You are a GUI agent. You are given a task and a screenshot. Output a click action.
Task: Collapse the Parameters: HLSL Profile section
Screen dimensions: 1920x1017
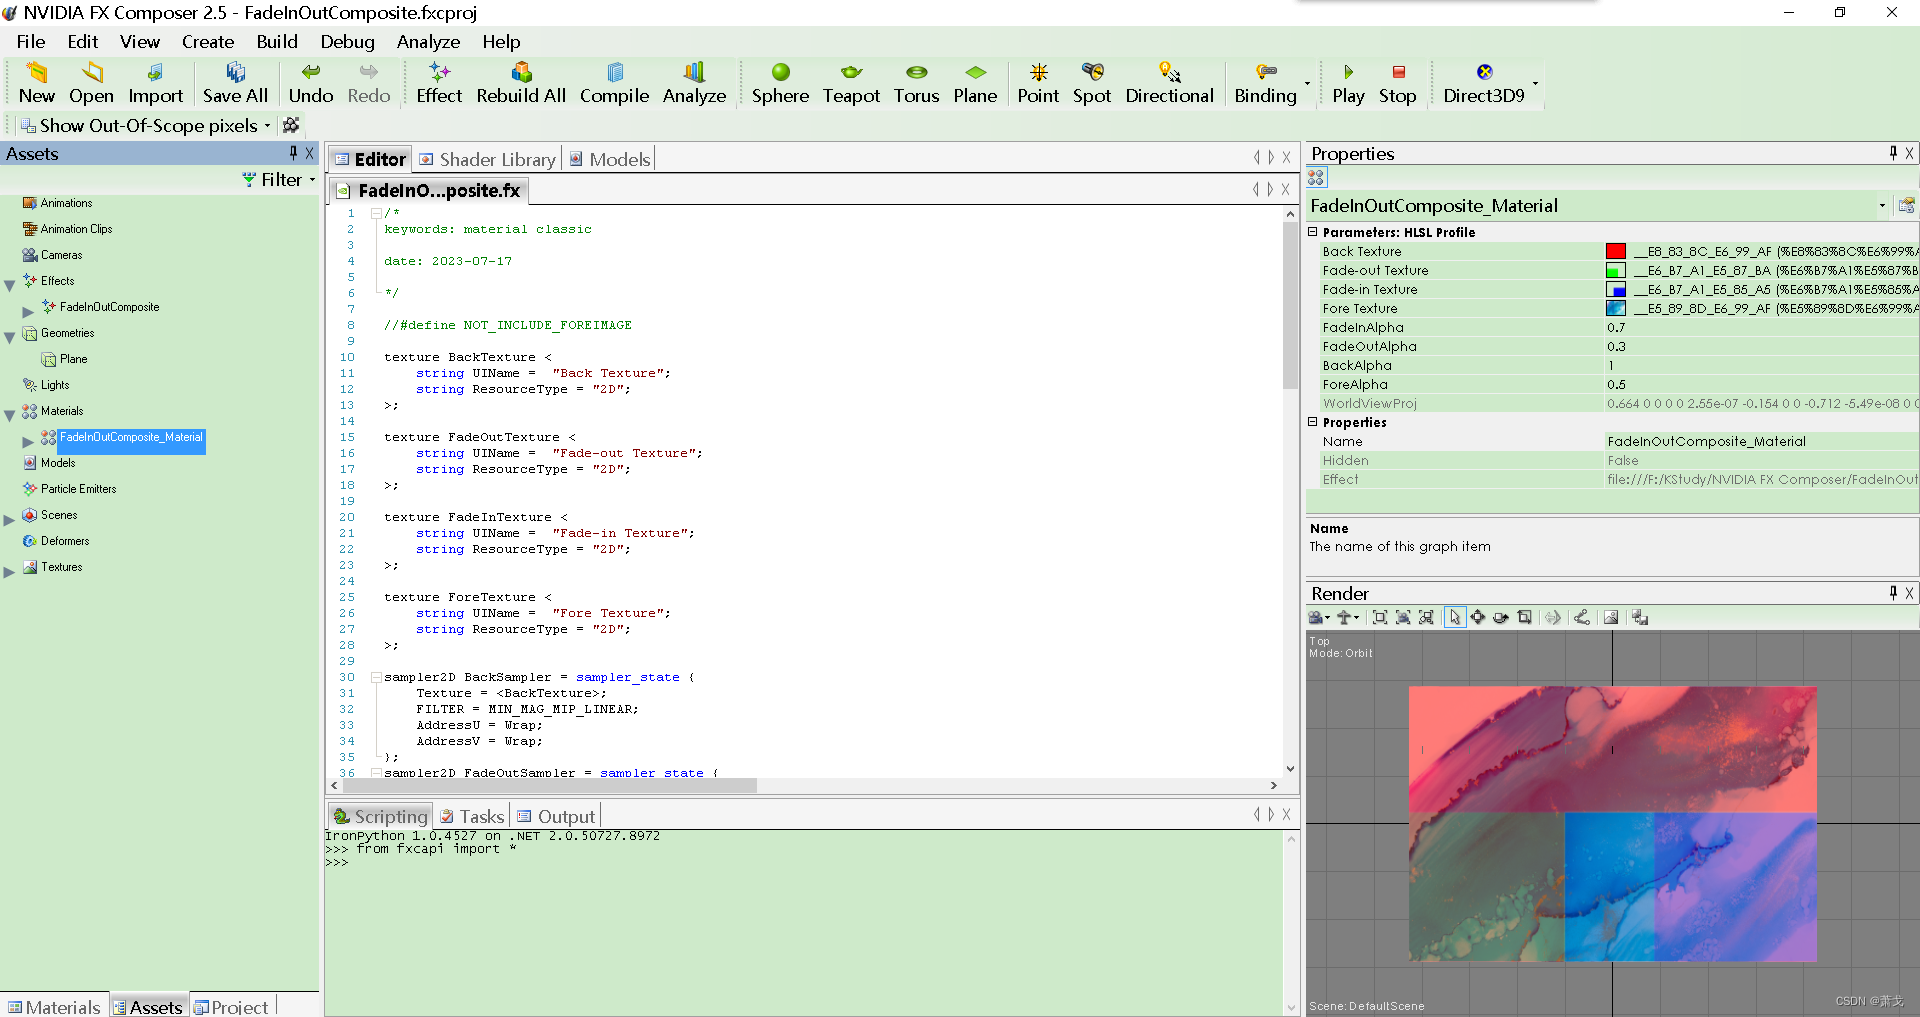(x=1313, y=232)
